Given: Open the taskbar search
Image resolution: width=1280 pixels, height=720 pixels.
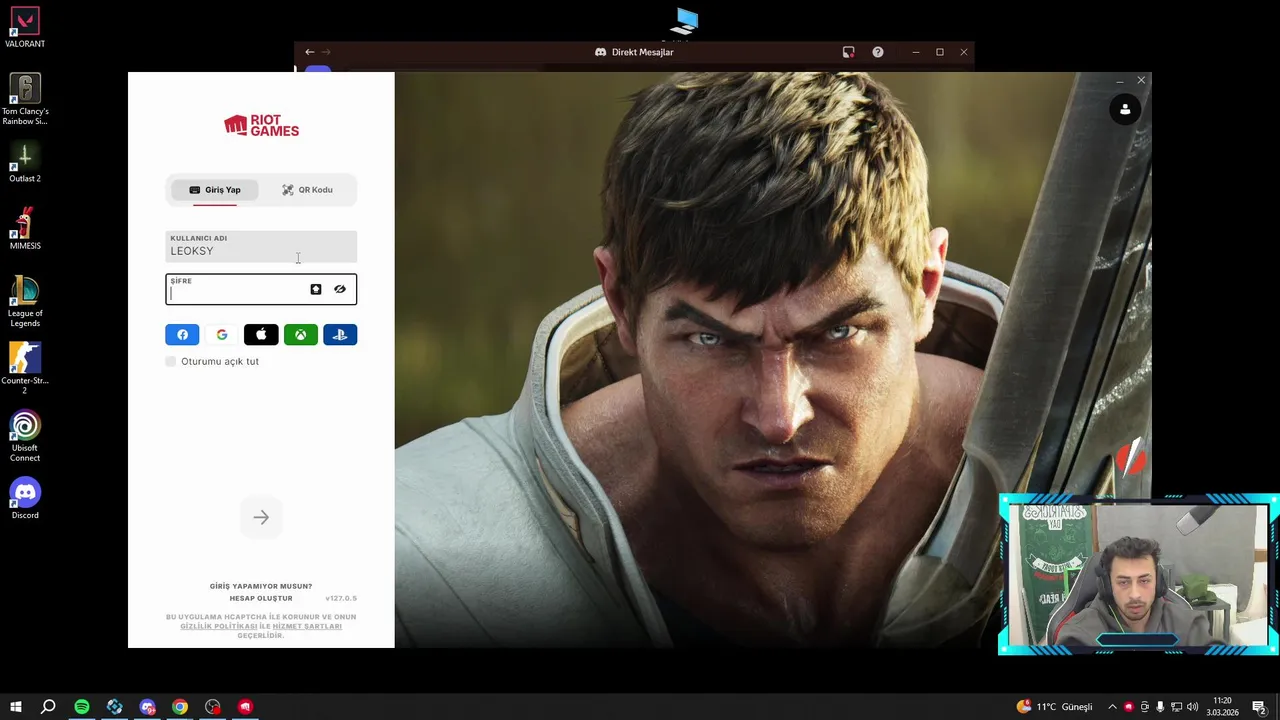Looking at the screenshot, I should coord(48,707).
